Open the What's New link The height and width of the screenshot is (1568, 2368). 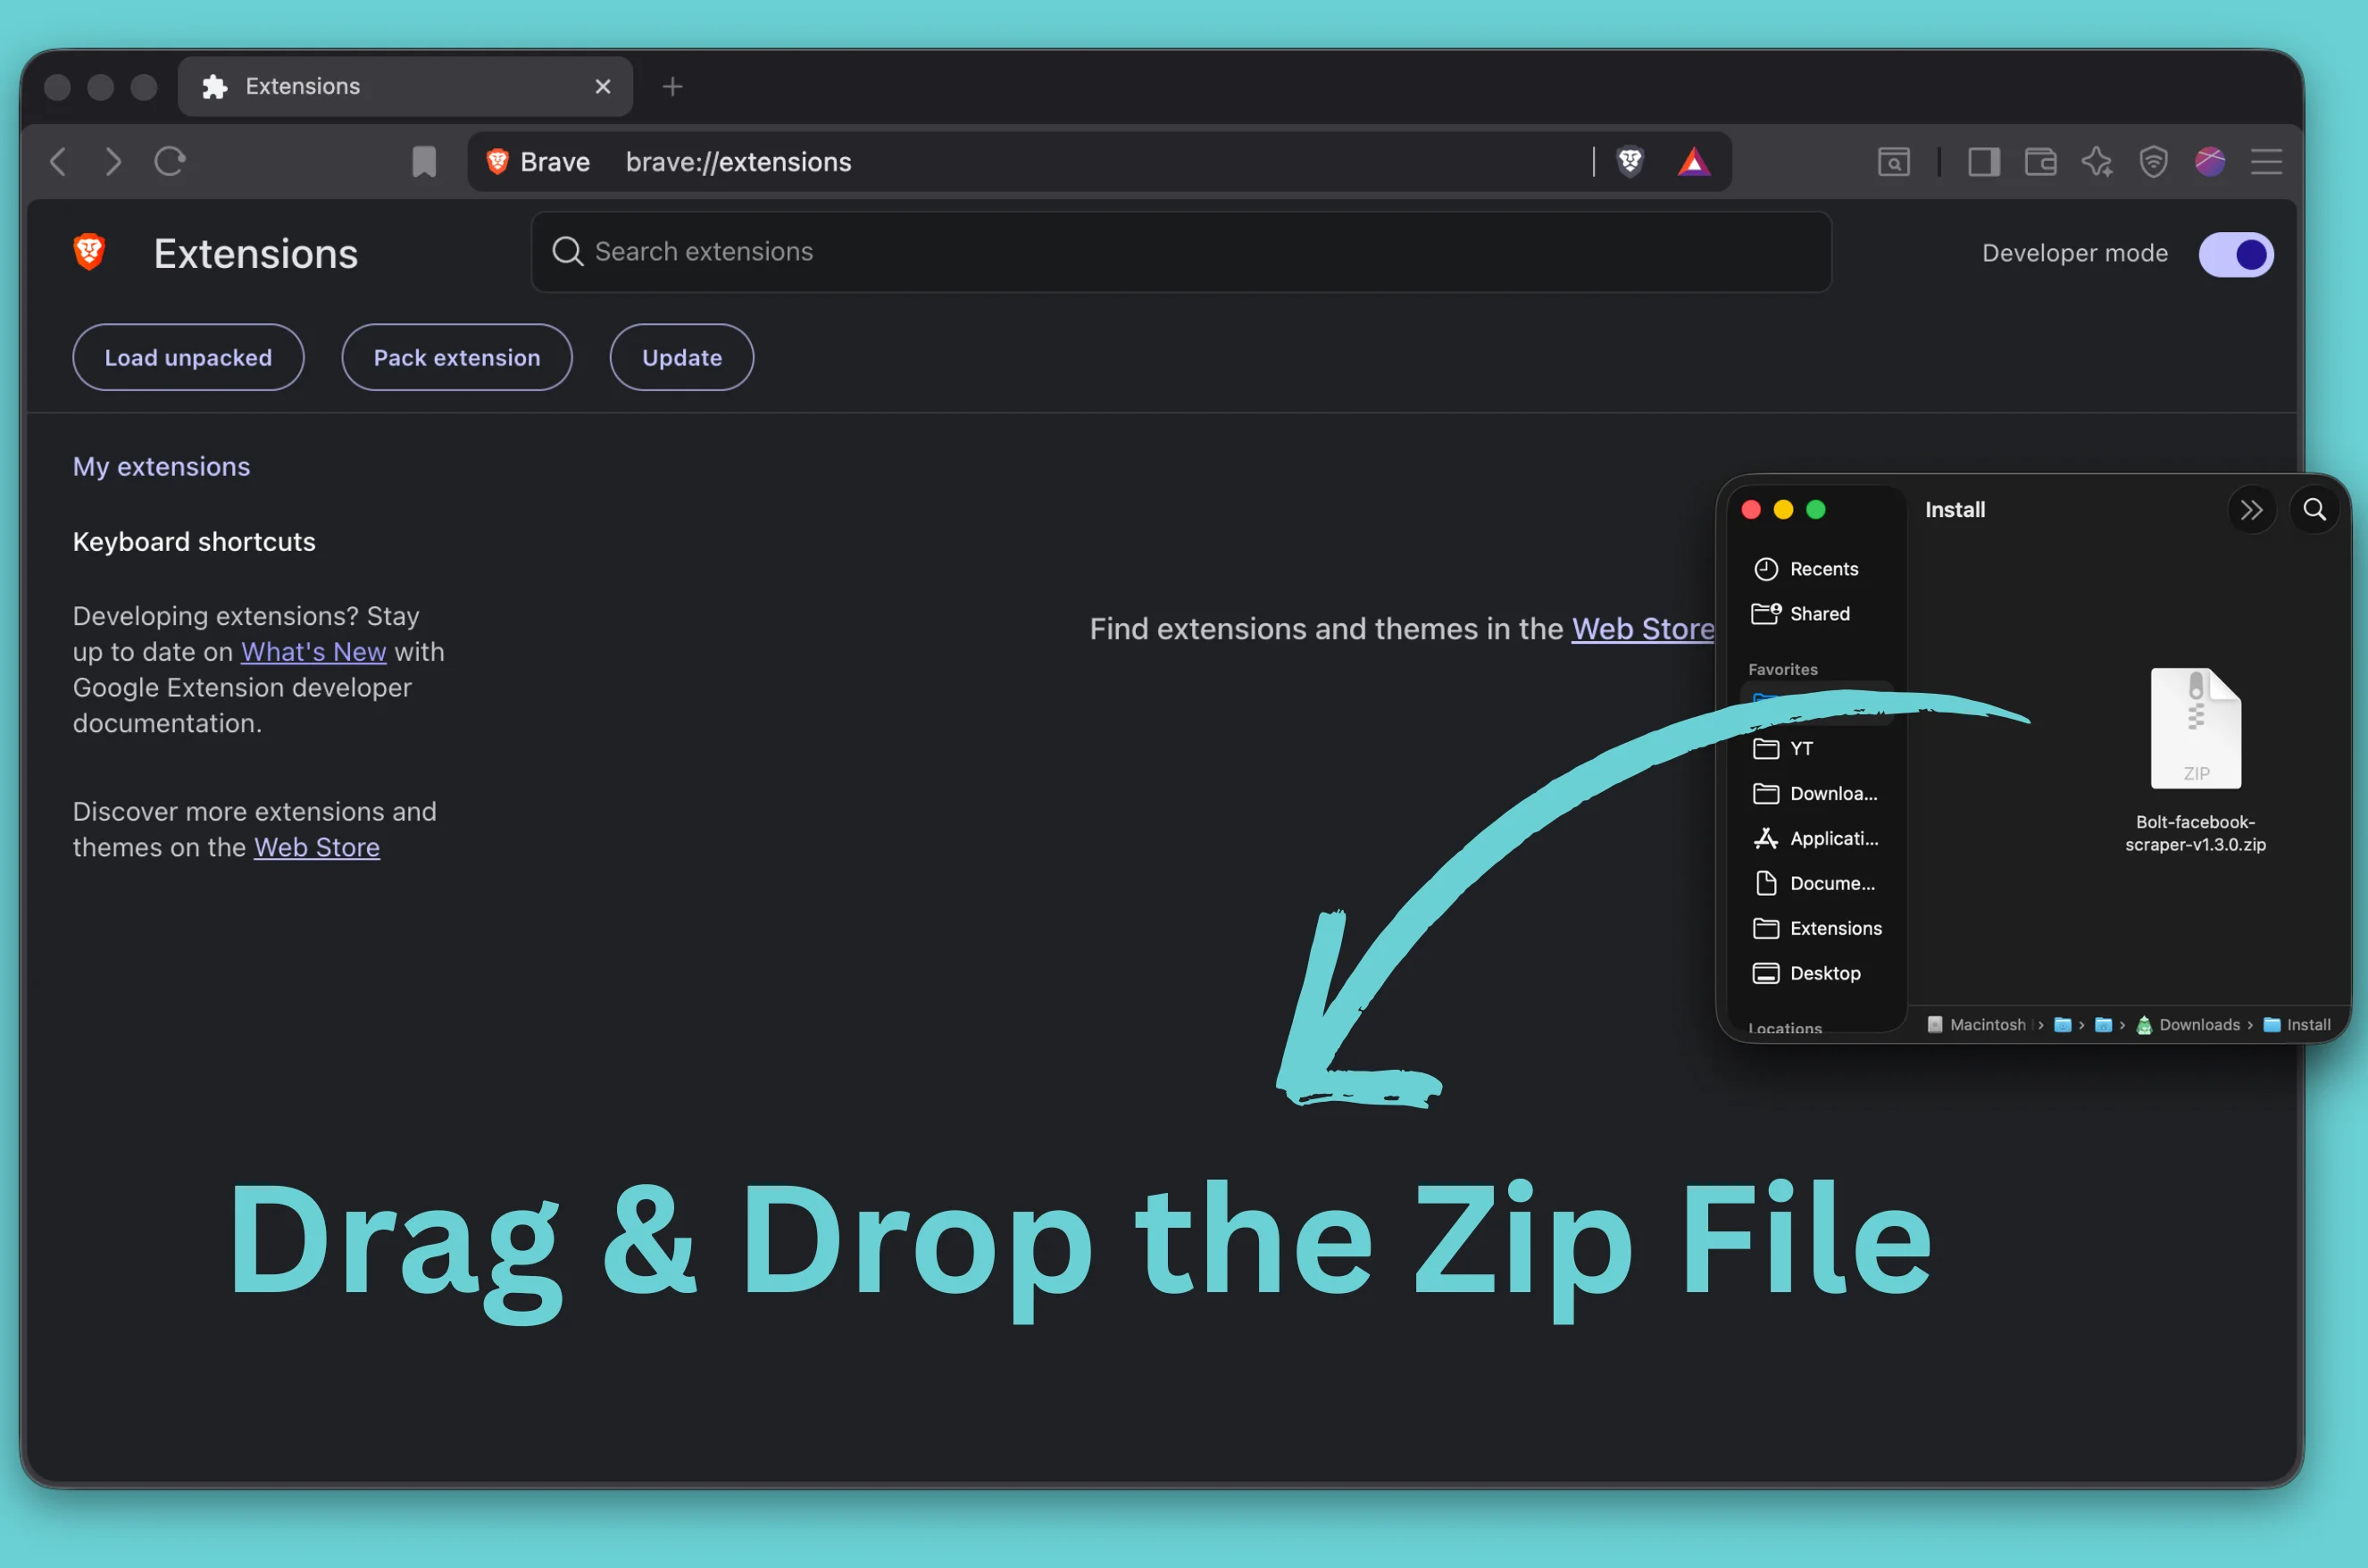point(313,652)
